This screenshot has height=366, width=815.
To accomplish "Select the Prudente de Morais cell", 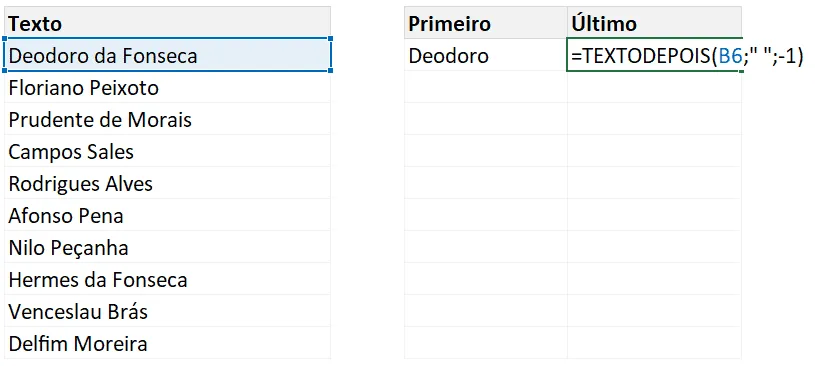I will point(167,119).
